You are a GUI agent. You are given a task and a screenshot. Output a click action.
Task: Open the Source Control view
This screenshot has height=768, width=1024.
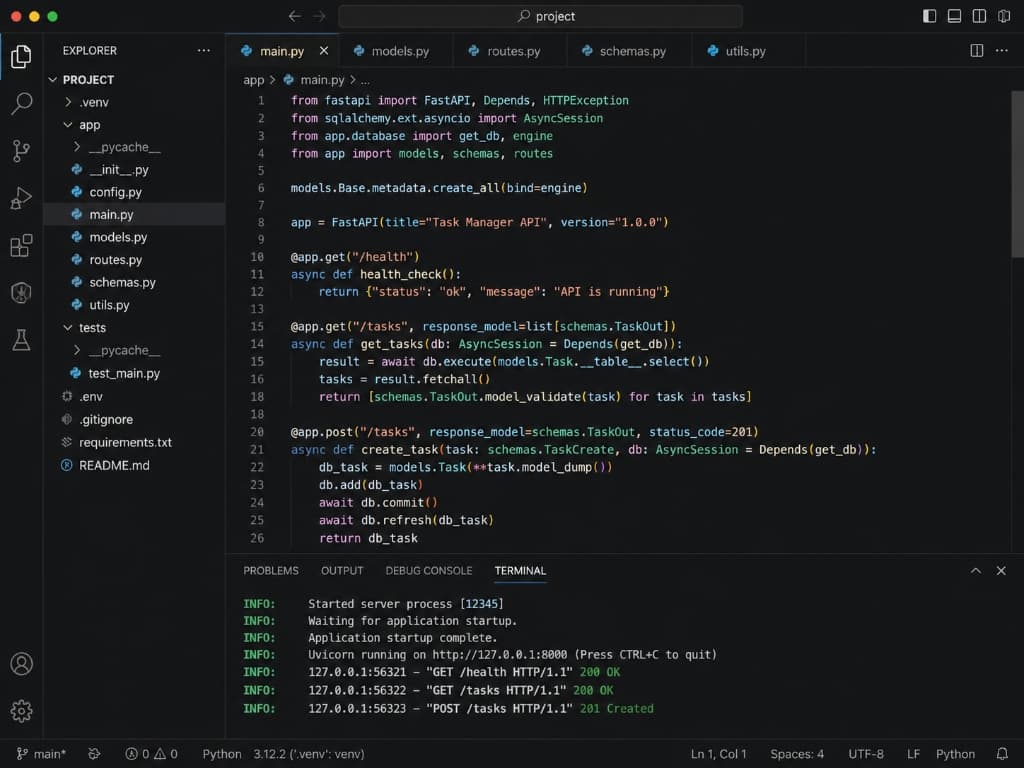[x=21, y=151]
